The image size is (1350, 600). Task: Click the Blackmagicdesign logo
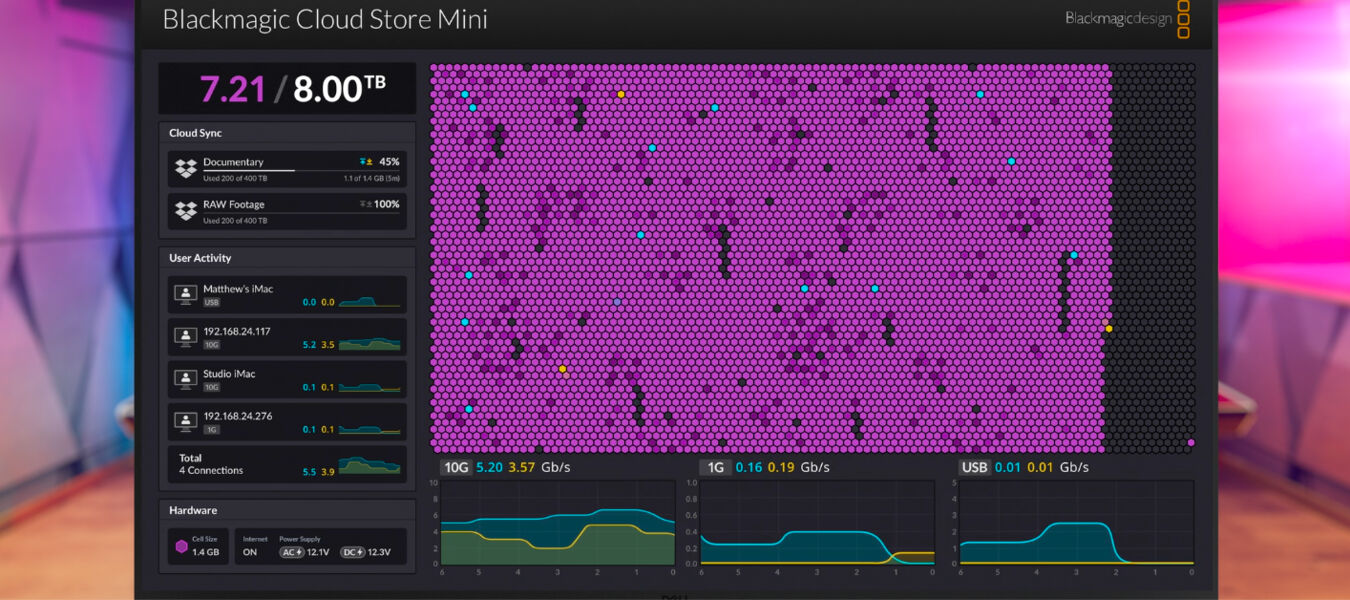(x=1127, y=18)
